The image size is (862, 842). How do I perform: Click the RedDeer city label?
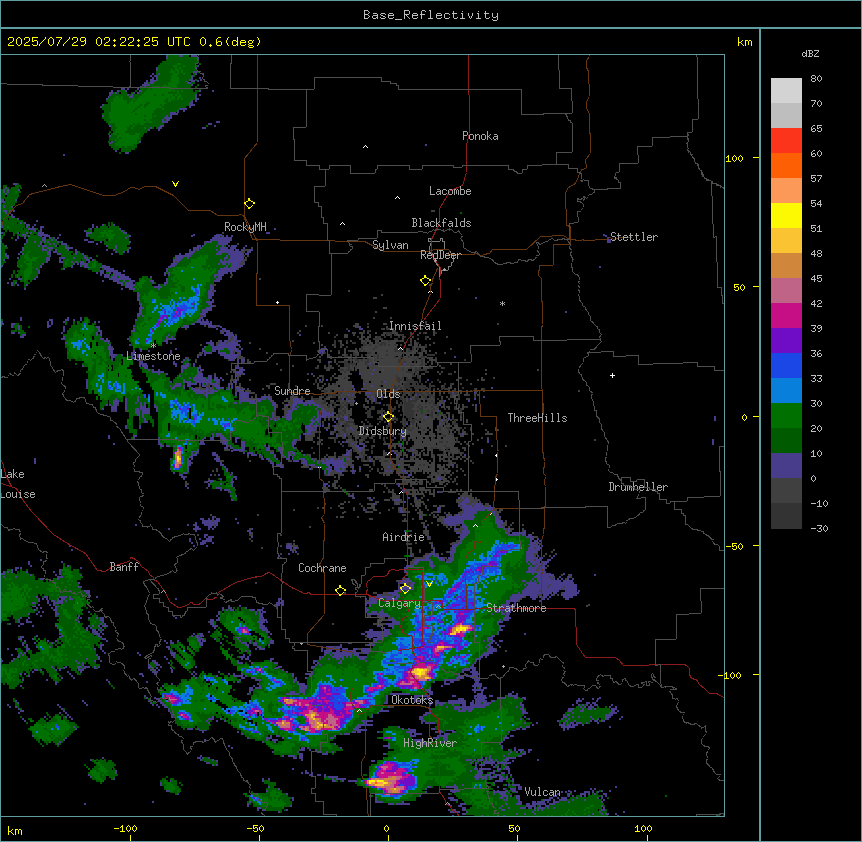click(440, 255)
